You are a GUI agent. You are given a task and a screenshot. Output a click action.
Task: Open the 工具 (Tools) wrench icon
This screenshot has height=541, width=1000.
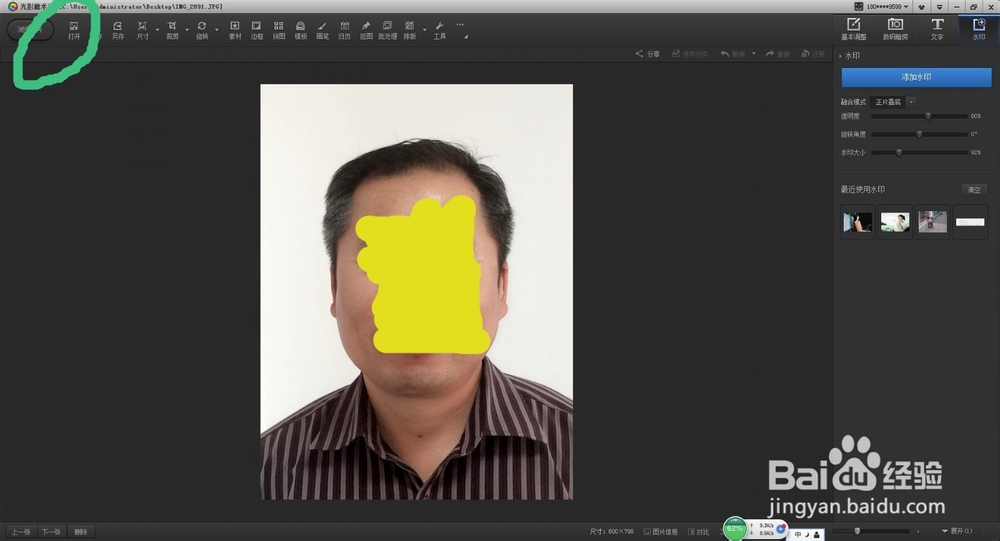[439, 30]
